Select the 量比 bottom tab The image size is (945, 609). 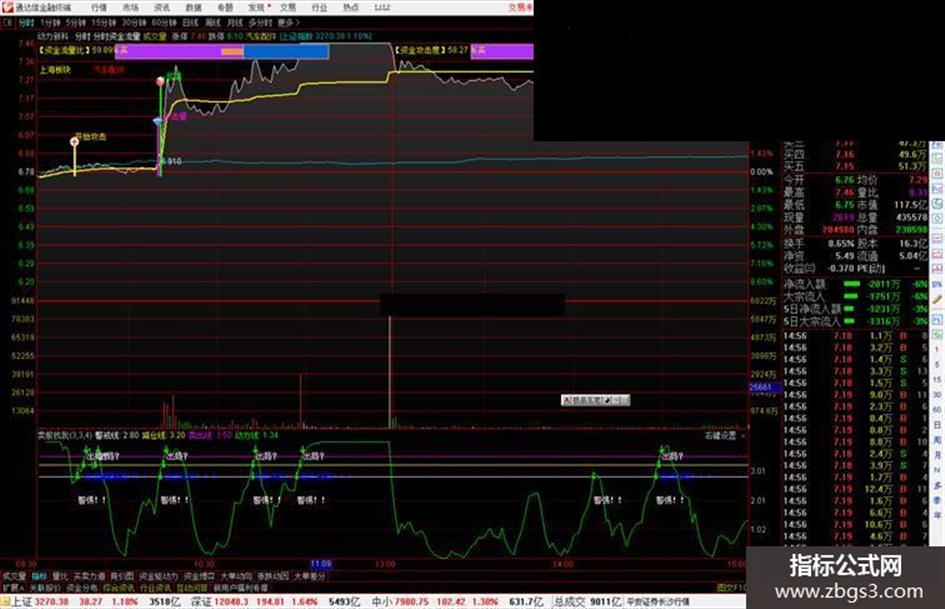(60, 576)
